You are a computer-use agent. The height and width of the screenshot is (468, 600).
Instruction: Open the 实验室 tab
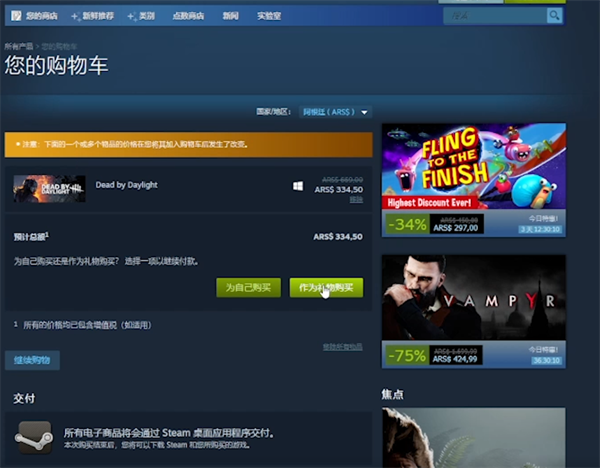(x=269, y=16)
